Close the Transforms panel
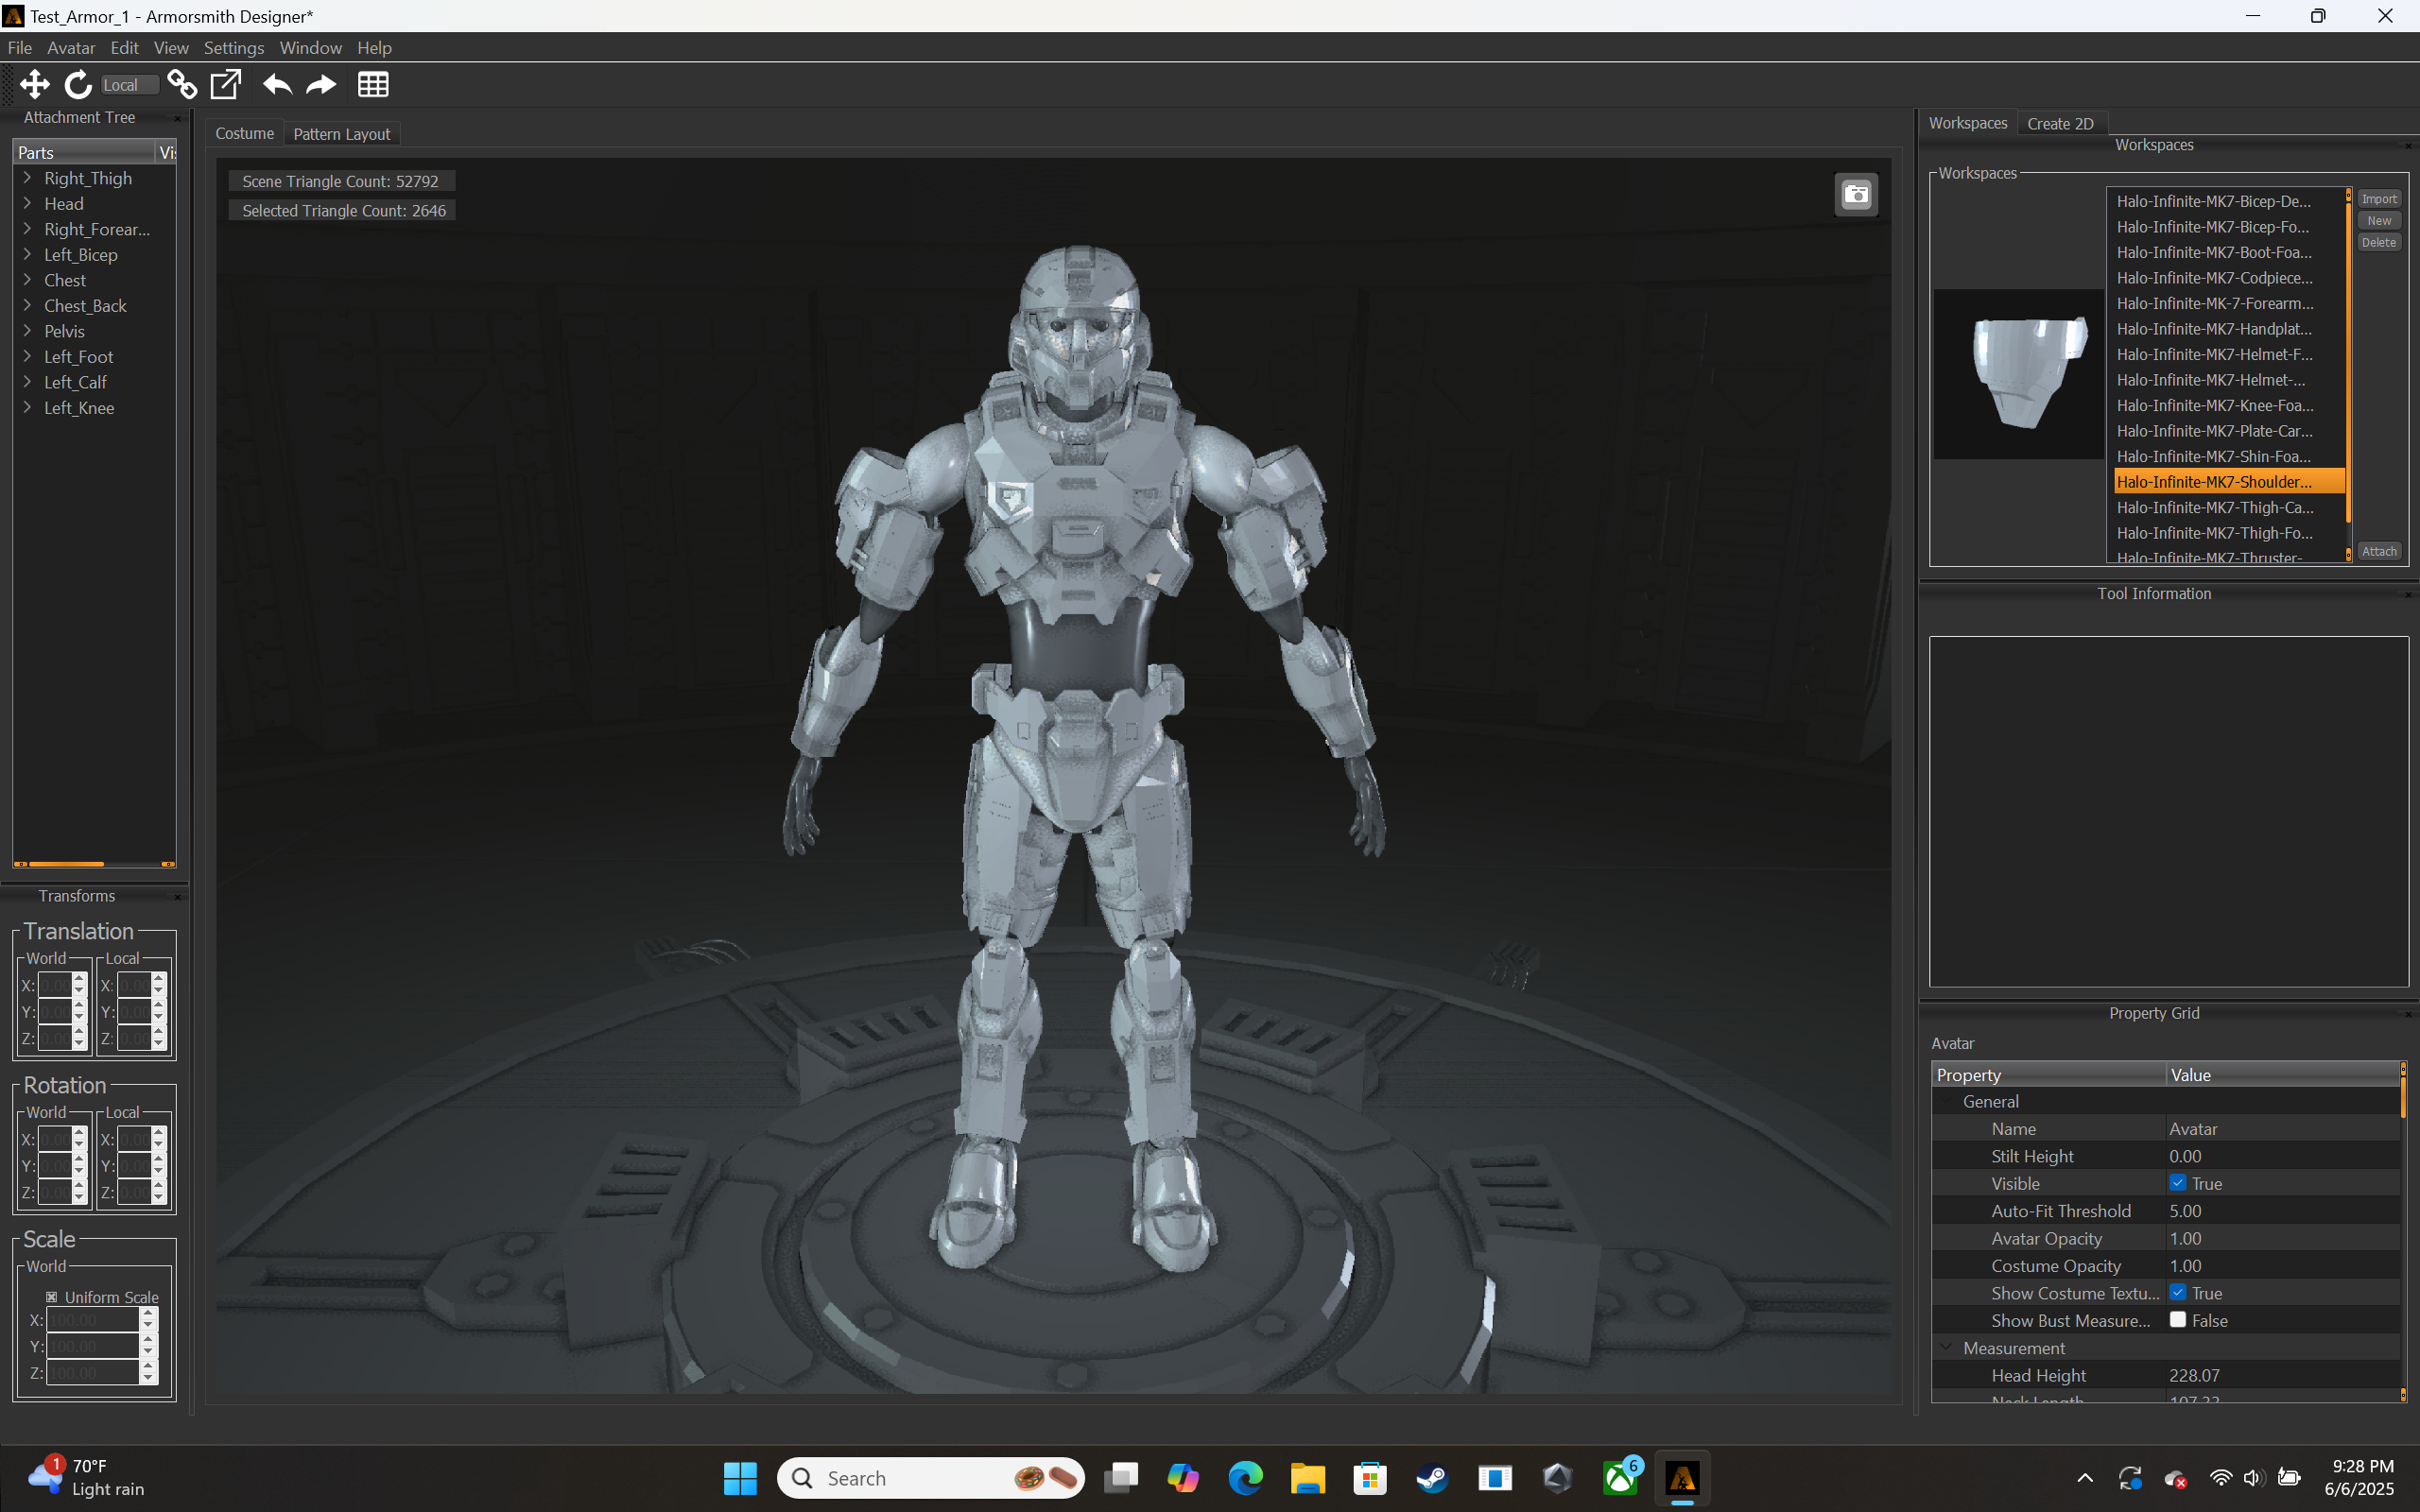The width and height of the screenshot is (2420, 1512). click(x=178, y=897)
